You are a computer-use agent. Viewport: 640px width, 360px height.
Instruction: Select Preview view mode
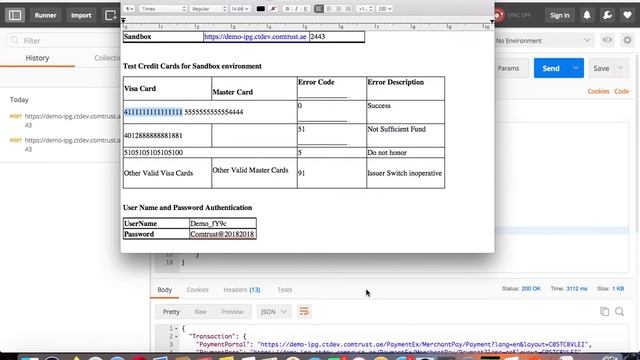tap(232, 311)
